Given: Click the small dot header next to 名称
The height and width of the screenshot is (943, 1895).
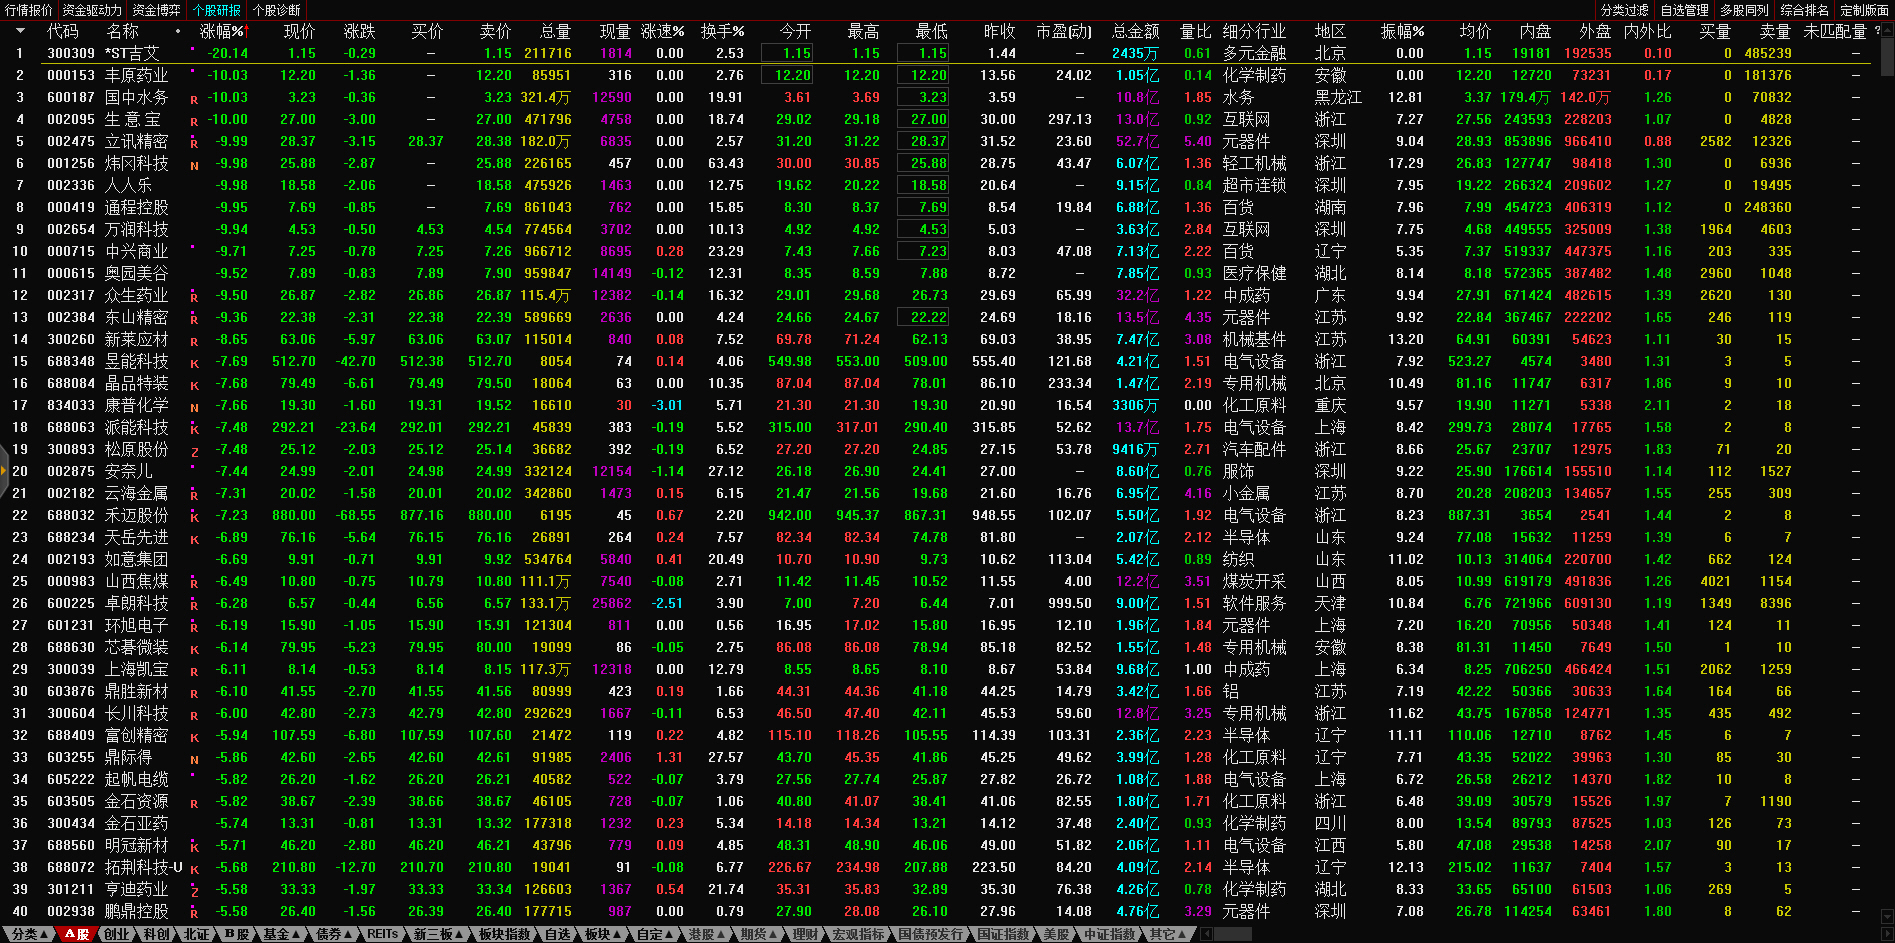Looking at the screenshot, I should click(x=178, y=31).
